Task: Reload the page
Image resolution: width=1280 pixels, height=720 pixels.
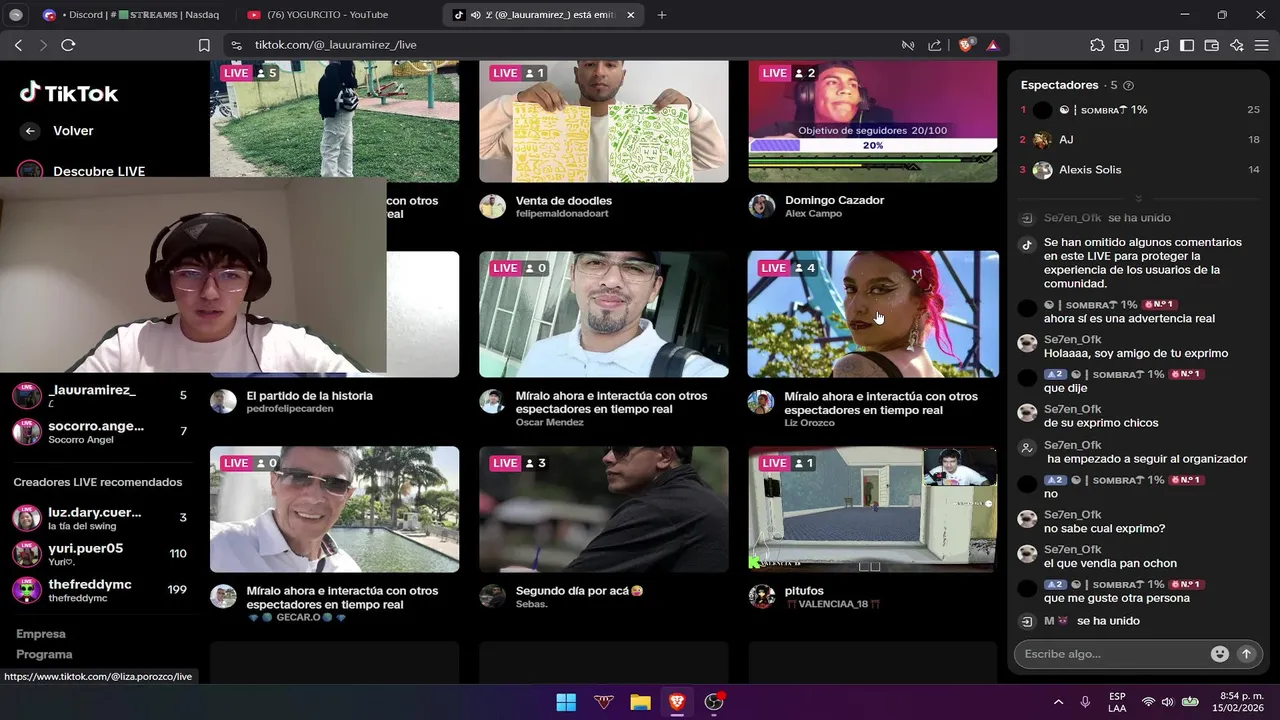Action: [68, 45]
